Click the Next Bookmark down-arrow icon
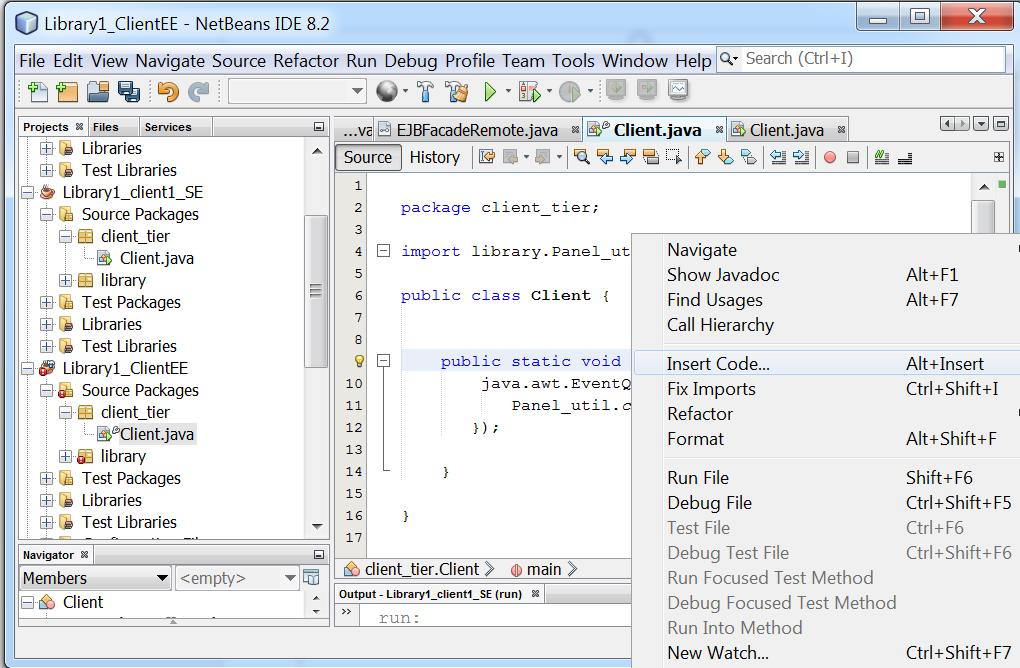 tap(725, 157)
